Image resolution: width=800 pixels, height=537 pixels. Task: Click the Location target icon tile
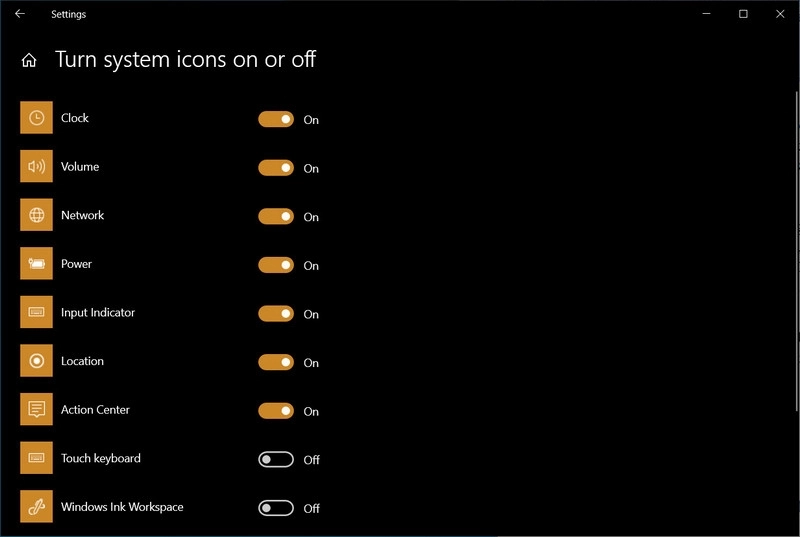click(x=36, y=361)
